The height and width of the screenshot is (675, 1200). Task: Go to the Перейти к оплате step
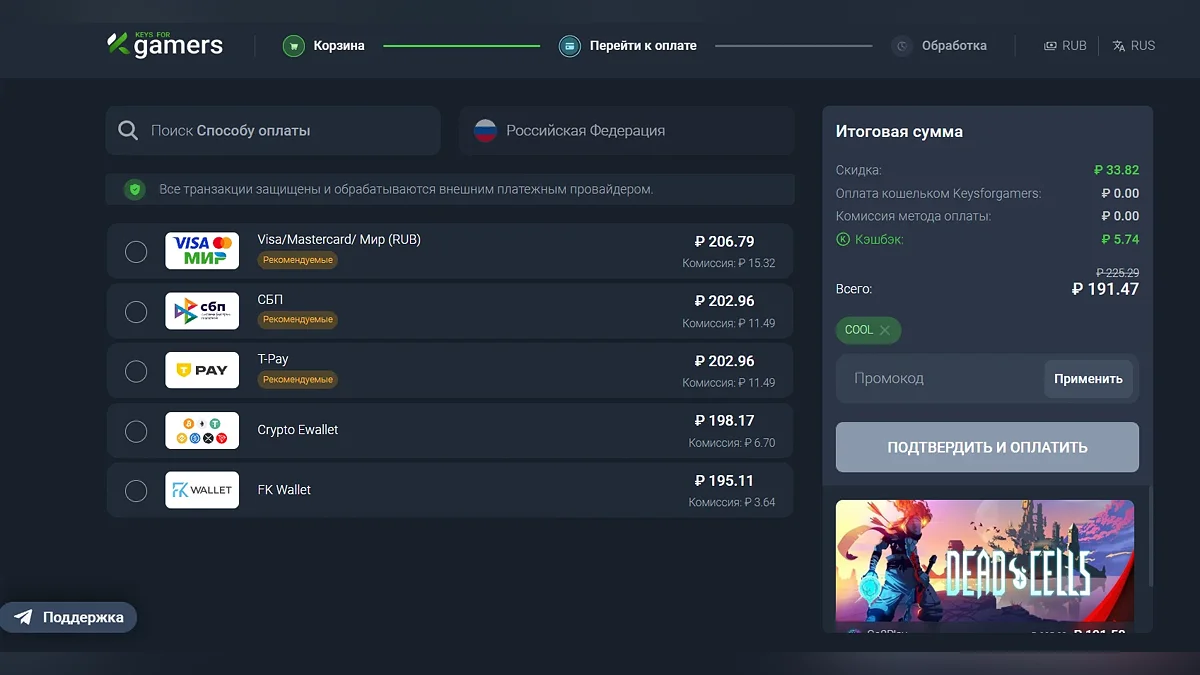pos(628,46)
